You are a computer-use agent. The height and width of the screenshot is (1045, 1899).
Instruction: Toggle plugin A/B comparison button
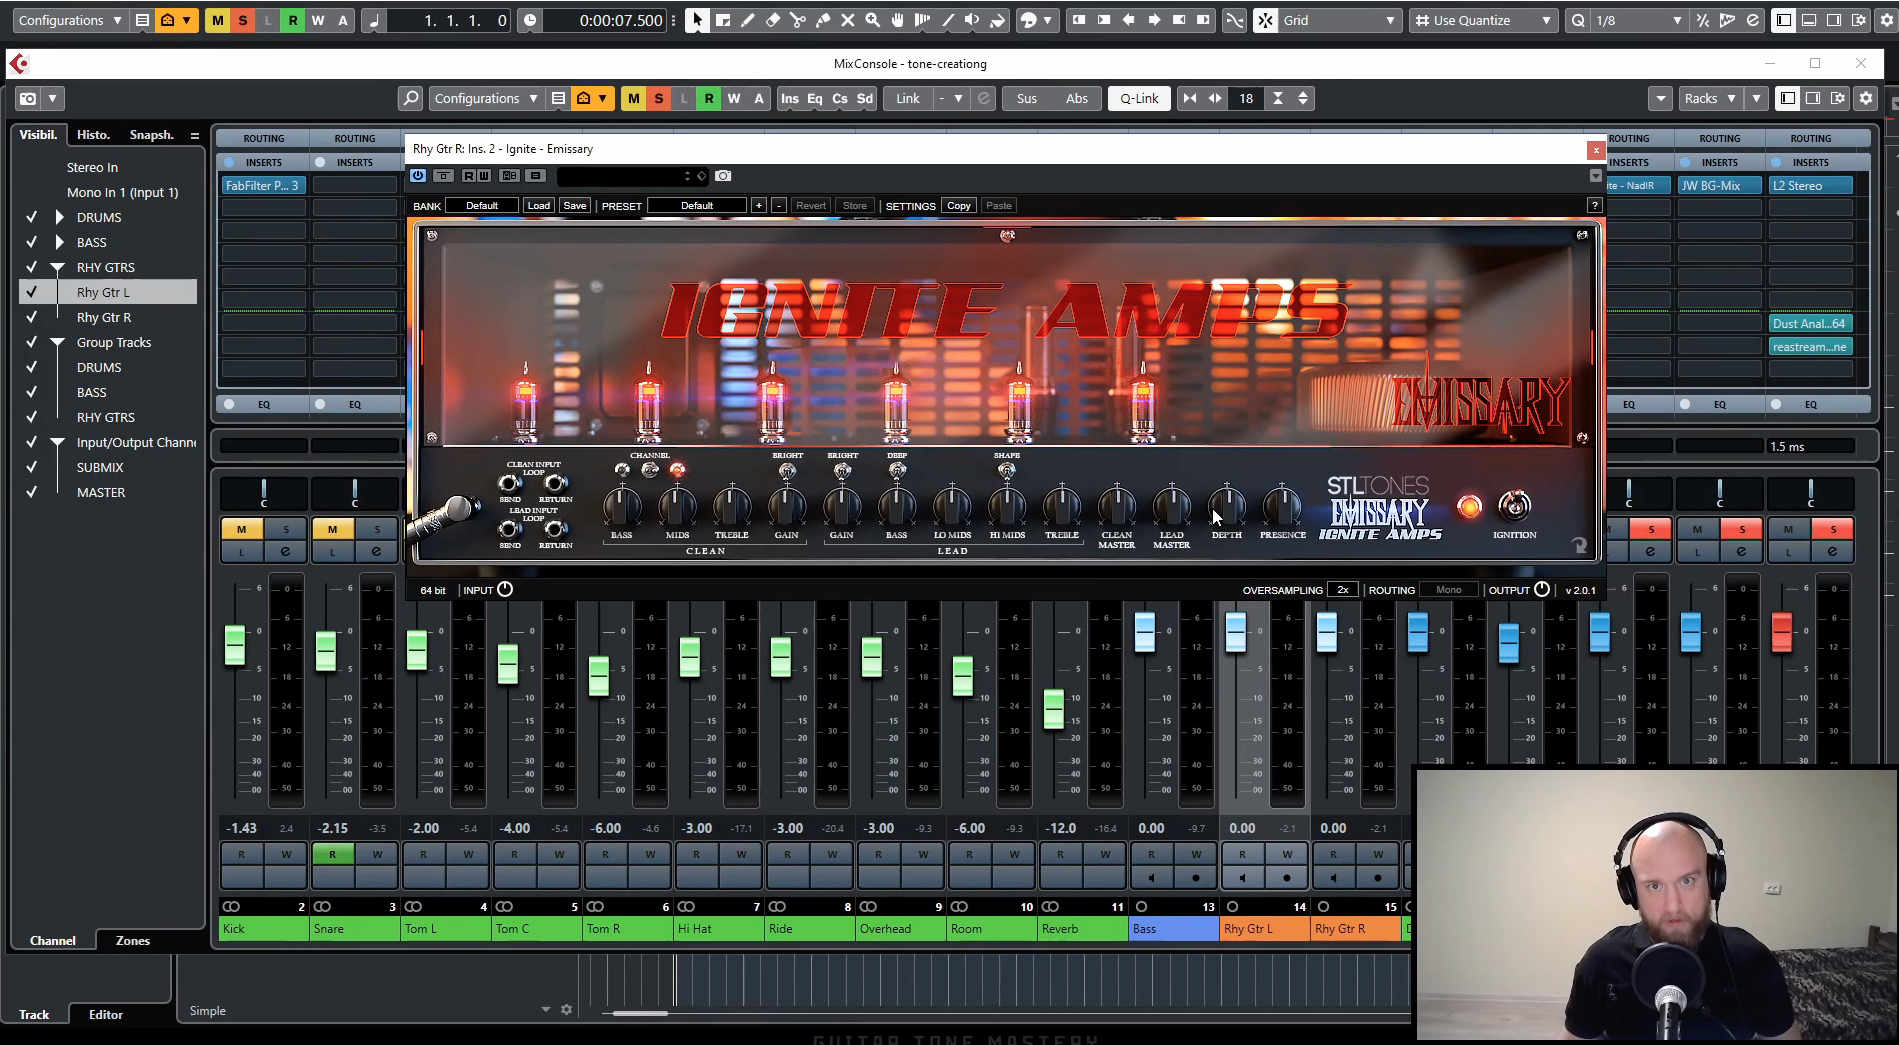(510, 176)
